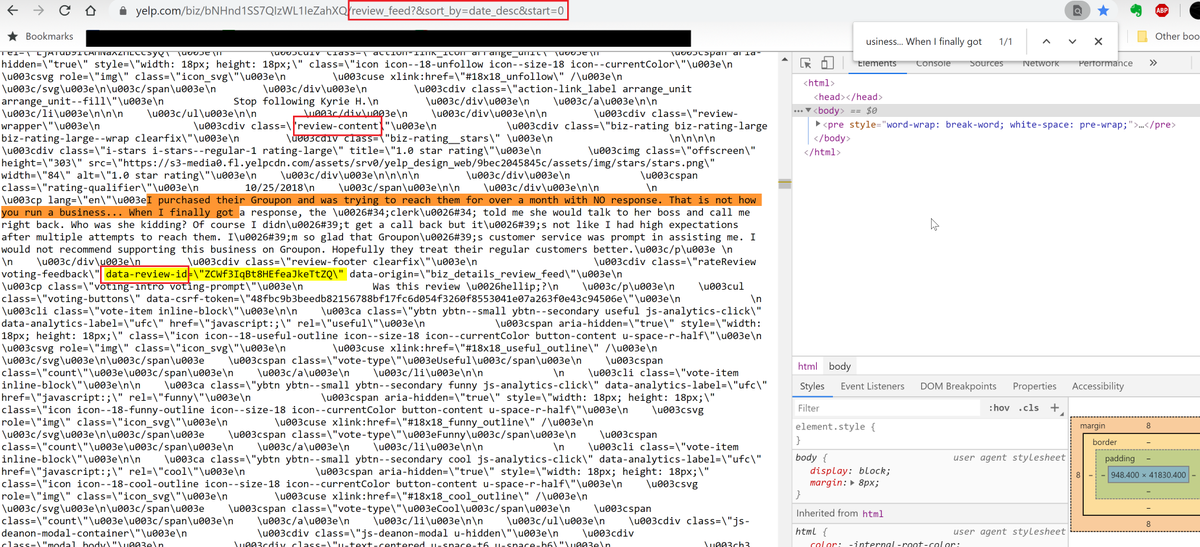Click the margin label in box model
This screenshot has width=1200, height=547.
coord(1093,426)
